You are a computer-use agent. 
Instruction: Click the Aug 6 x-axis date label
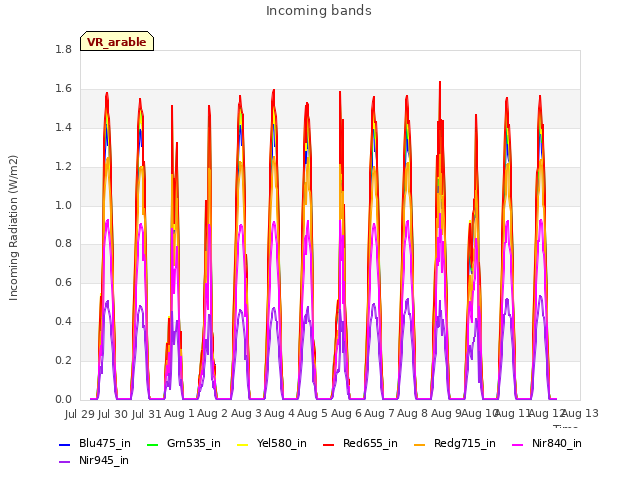(x=346, y=413)
